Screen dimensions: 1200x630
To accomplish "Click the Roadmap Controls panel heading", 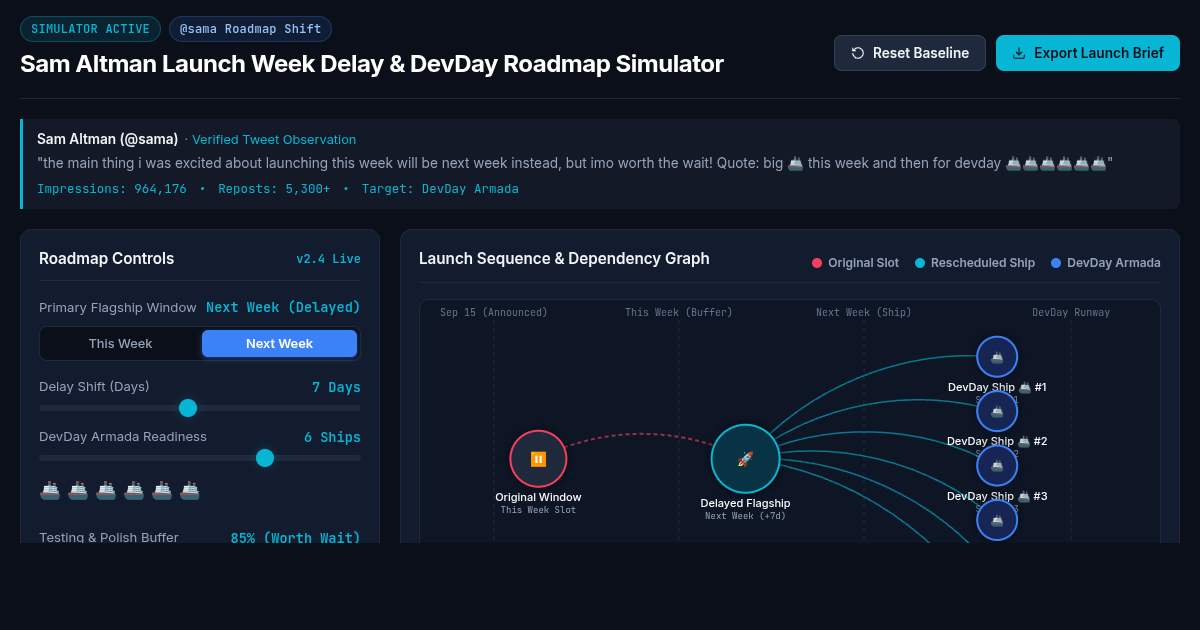I will 106,259.
